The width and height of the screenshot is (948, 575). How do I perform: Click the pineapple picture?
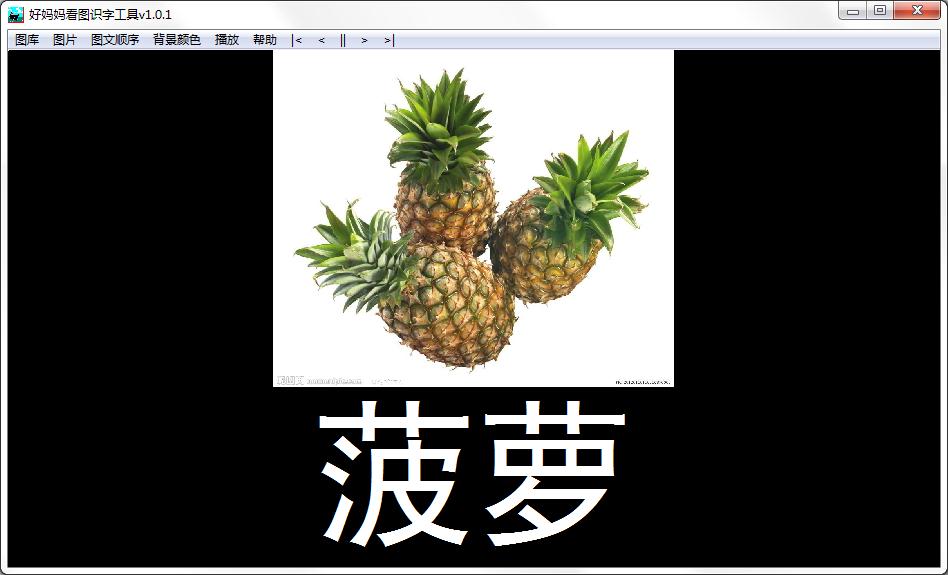click(473, 218)
